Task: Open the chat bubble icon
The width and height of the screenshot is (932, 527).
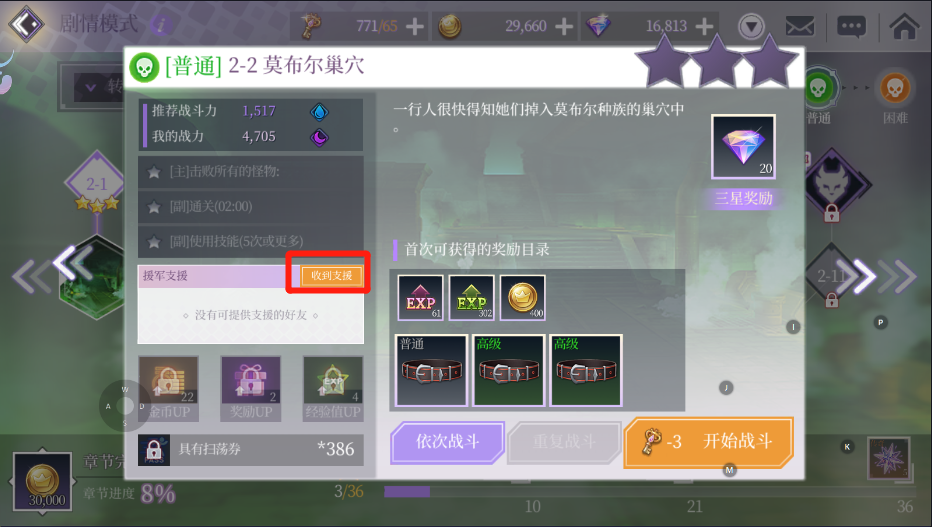Action: click(851, 27)
